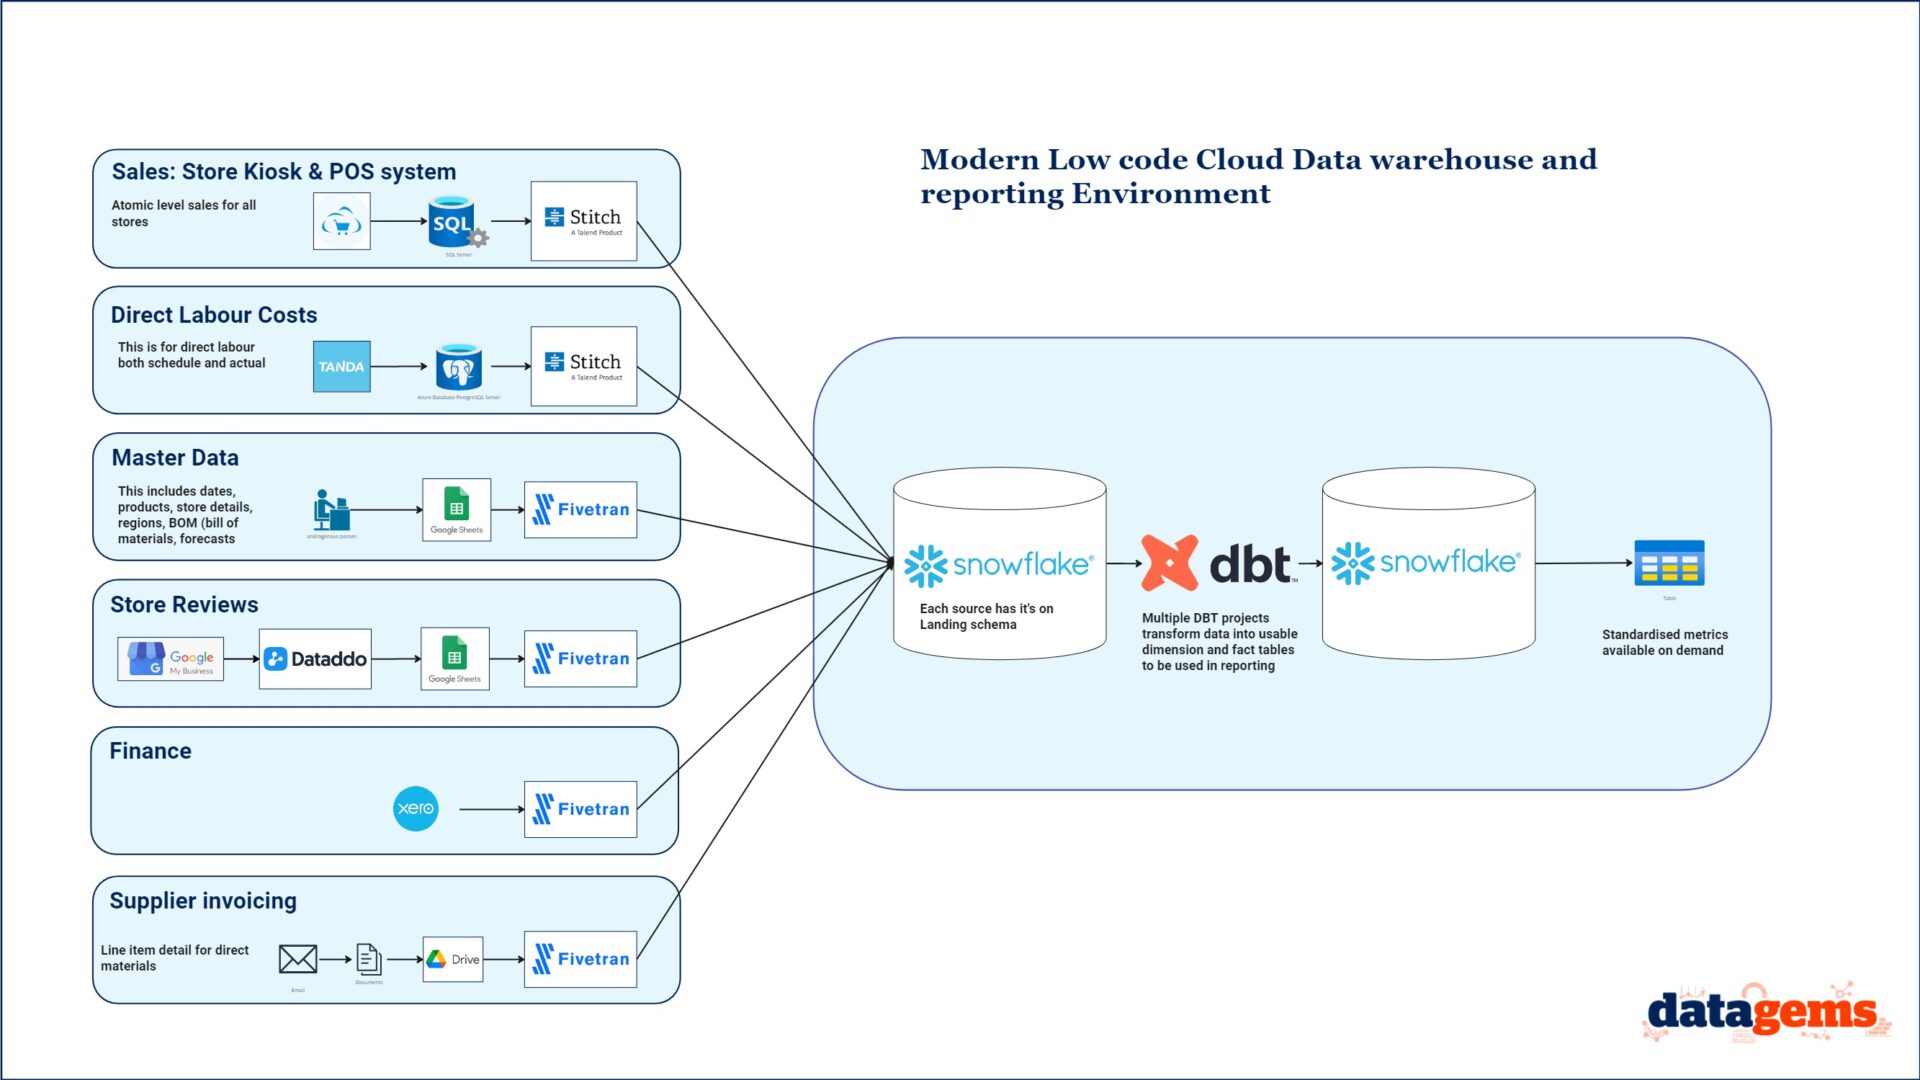This screenshot has height=1080, width=1920.
Task: Click Google Sheets icon in Store Reviews
Action: [x=455, y=659]
